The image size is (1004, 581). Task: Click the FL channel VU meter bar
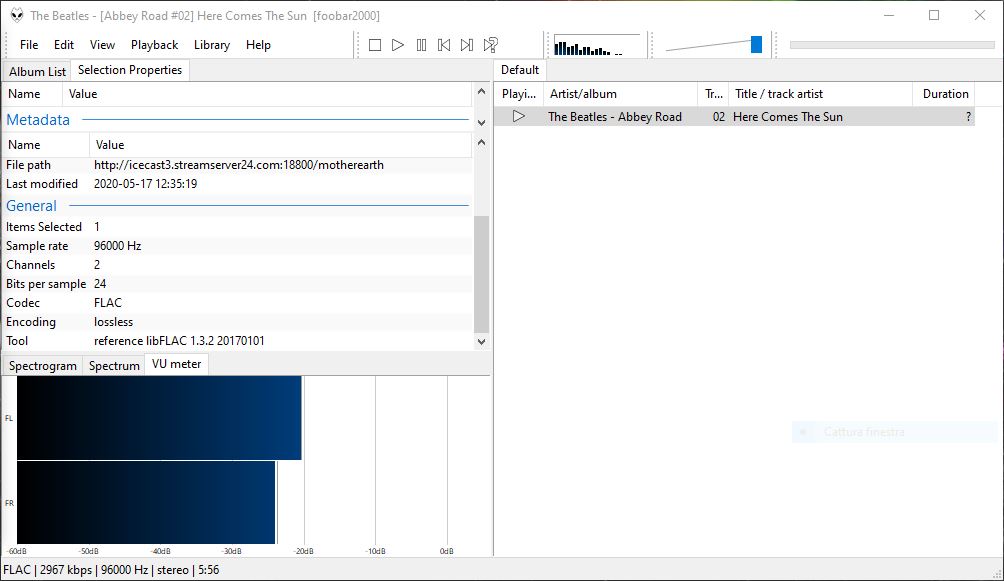(x=159, y=418)
